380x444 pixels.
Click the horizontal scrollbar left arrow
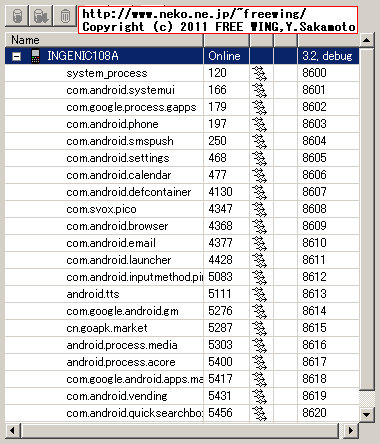[x=12, y=430]
